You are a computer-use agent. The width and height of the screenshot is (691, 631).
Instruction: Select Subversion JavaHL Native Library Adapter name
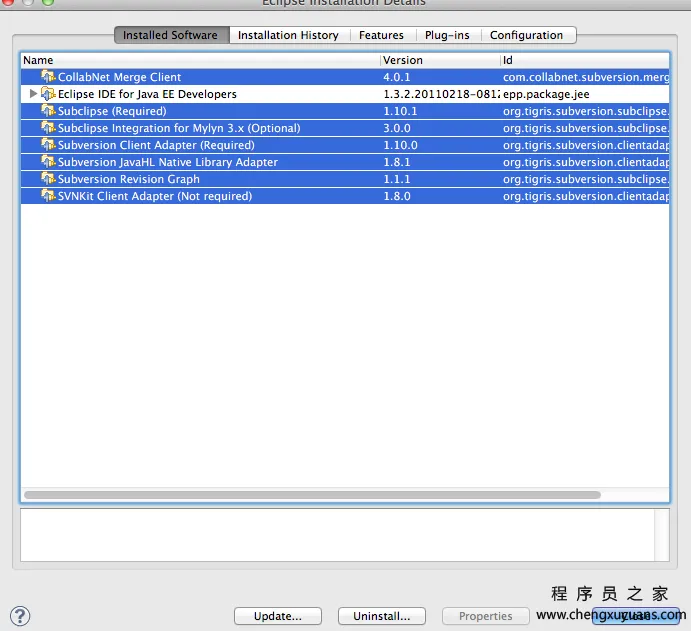click(x=168, y=162)
